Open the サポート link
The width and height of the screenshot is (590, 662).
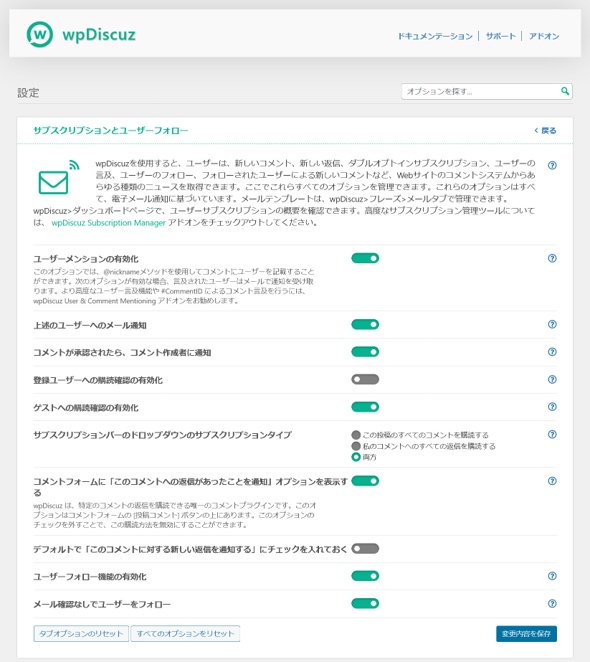click(x=500, y=36)
